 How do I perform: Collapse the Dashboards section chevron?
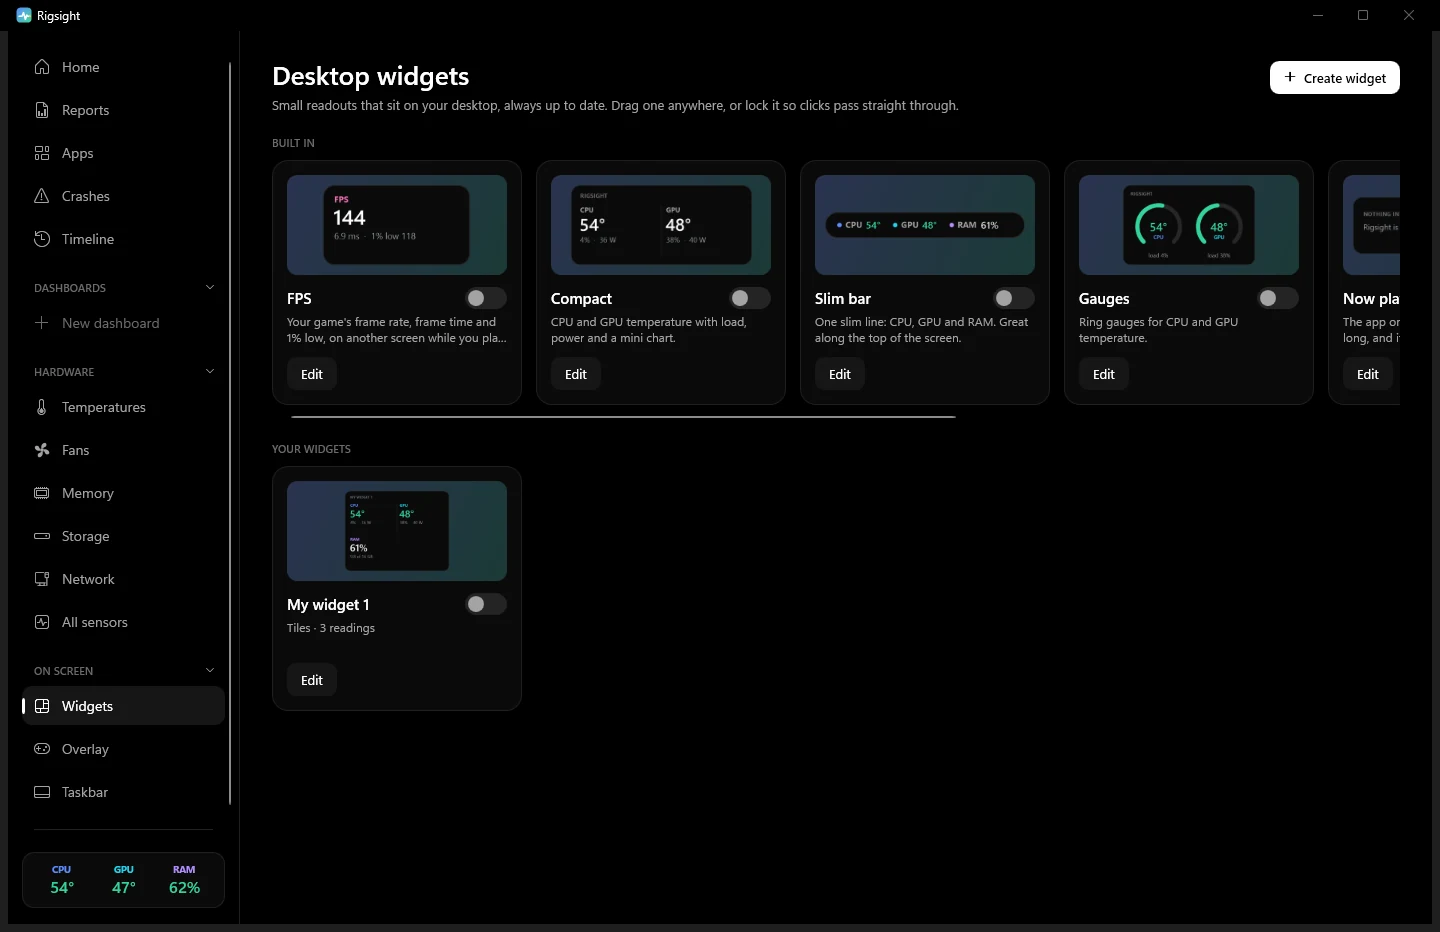tap(210, 287)
